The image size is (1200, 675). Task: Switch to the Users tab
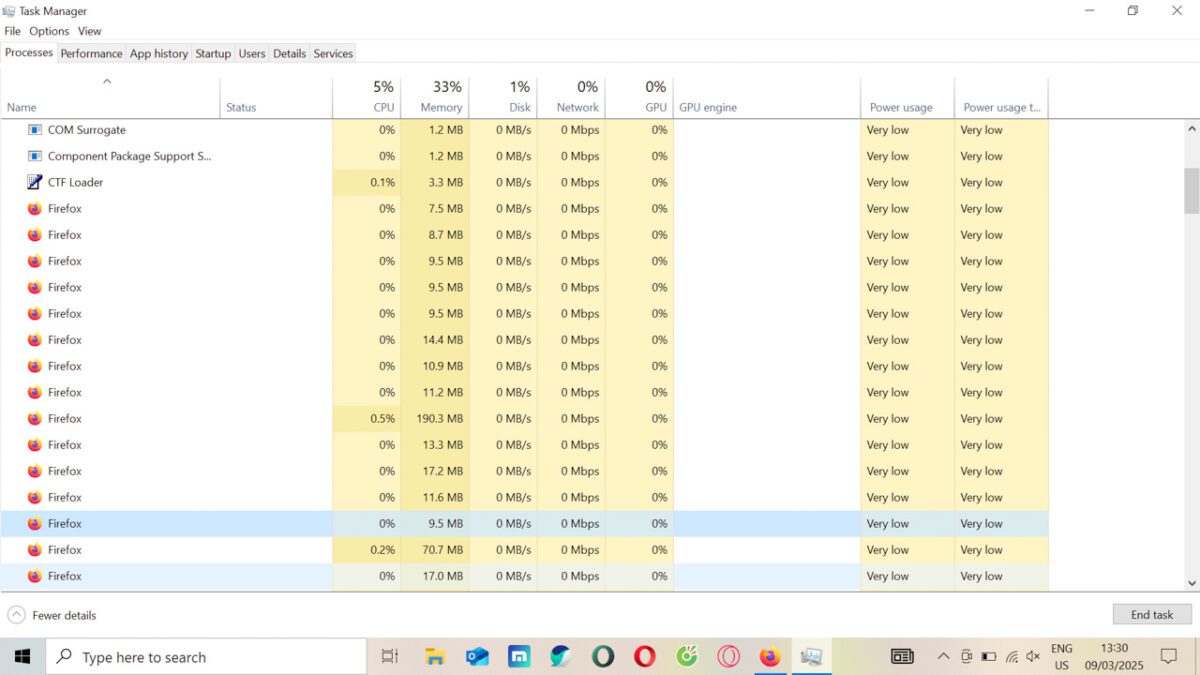coord(252,53)
